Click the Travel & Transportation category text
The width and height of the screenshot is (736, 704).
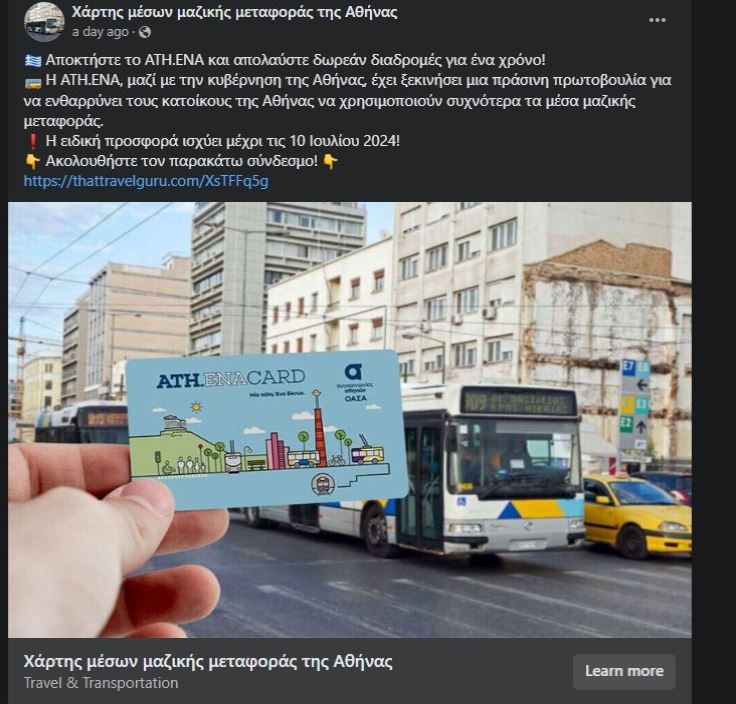pyautogui.click(x=101, y=683)
